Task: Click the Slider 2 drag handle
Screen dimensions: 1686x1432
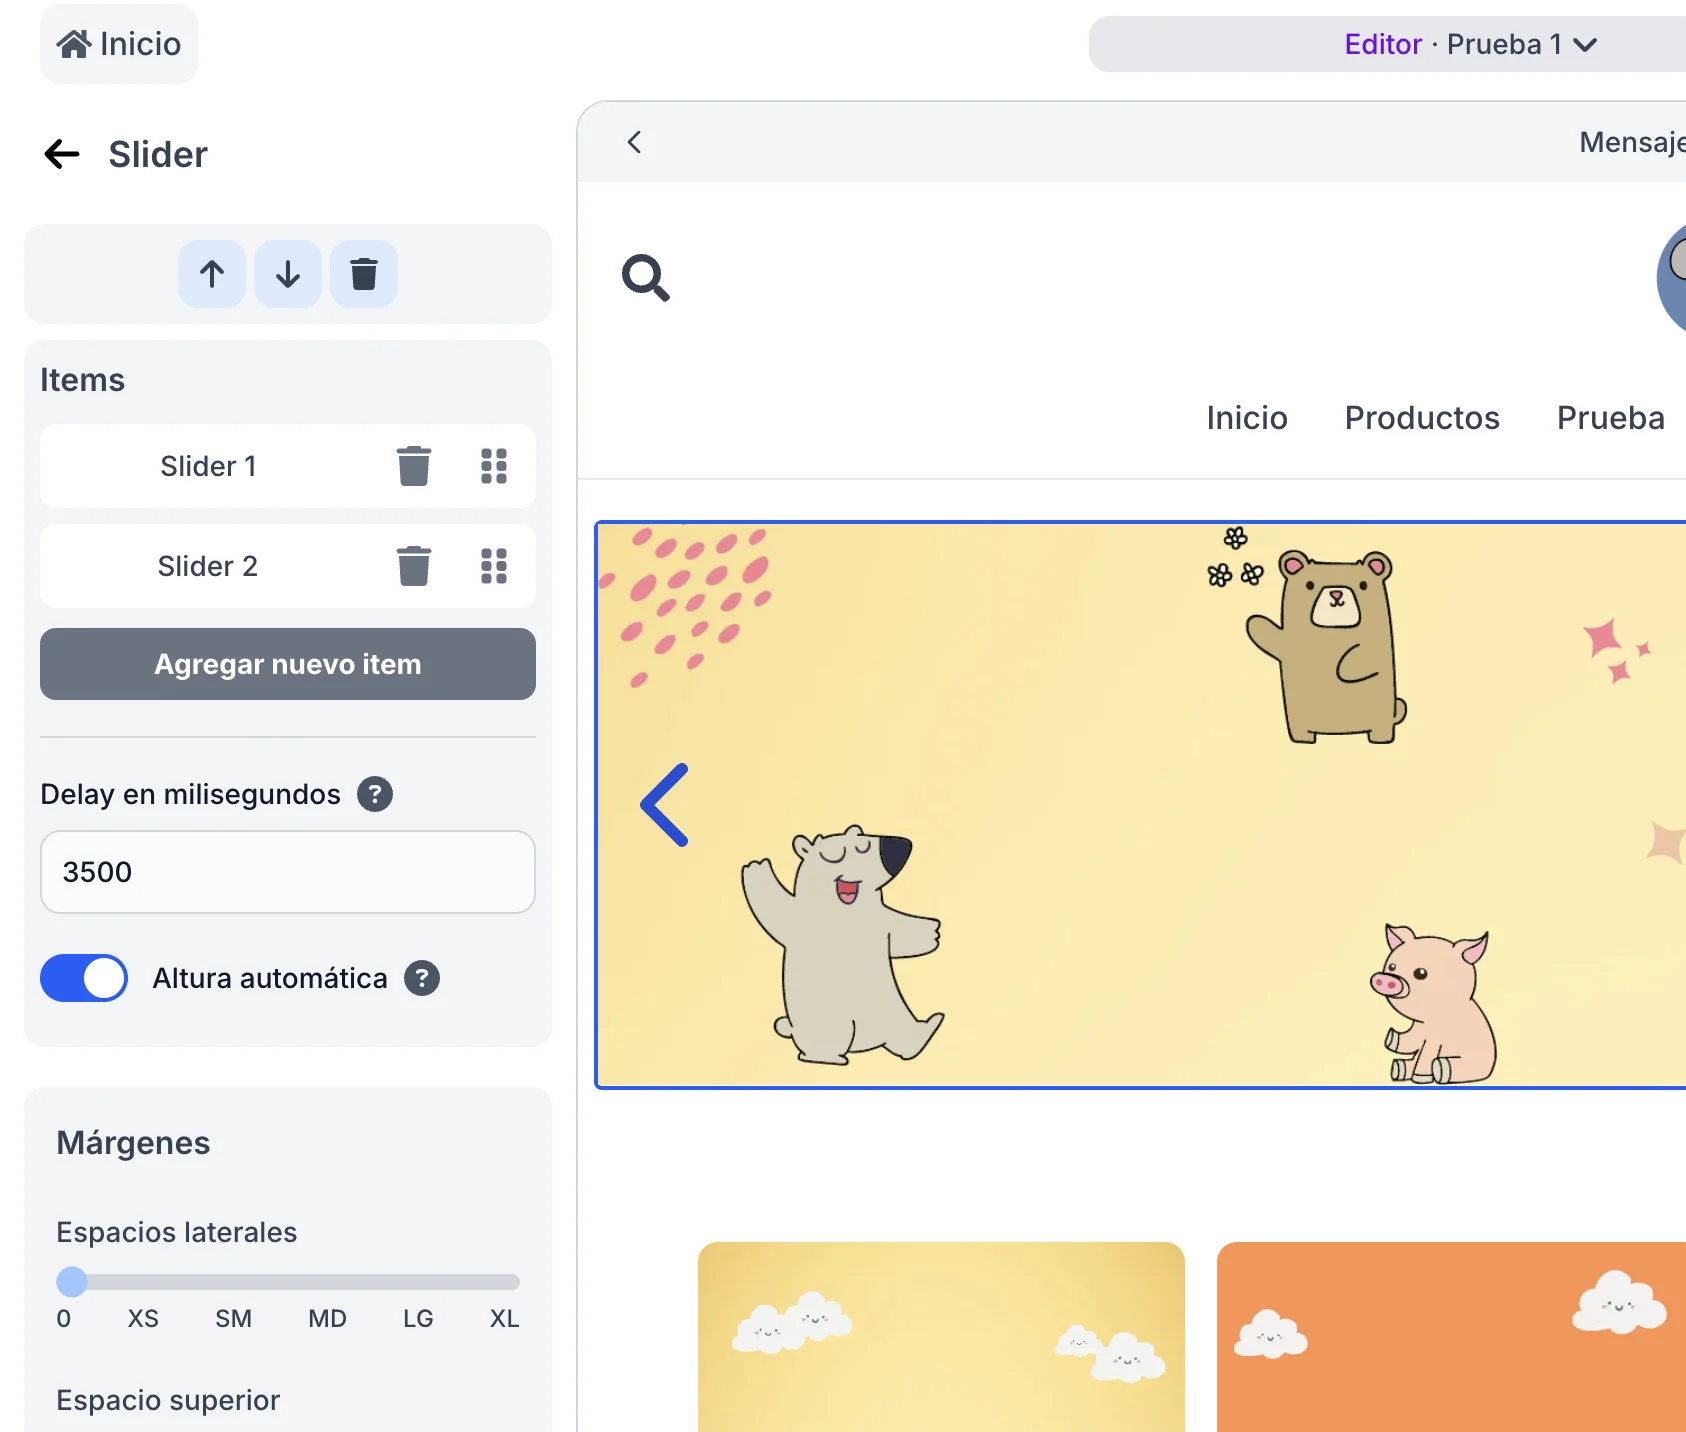Action: click(x=494, y=566)
